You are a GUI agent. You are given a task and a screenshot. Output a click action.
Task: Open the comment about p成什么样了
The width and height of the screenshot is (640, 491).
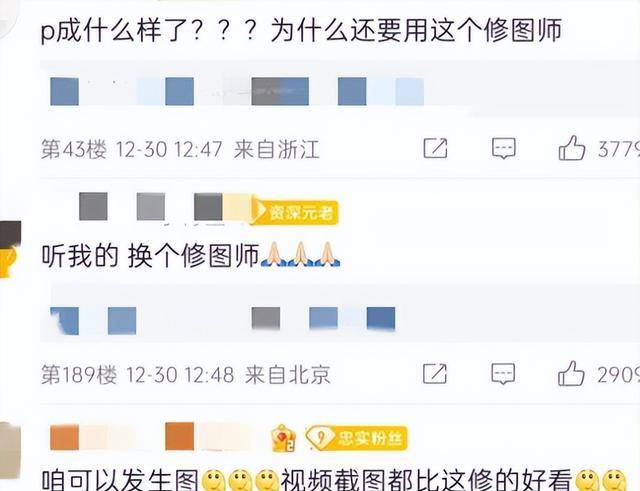click(x=302, y=30)
